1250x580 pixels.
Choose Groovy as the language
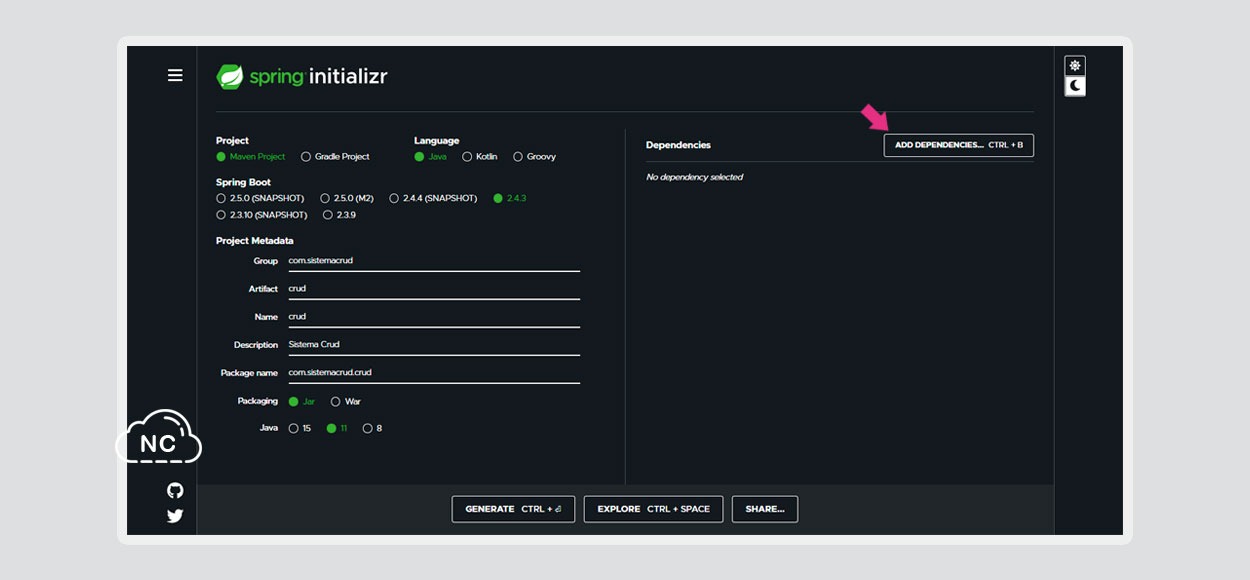click(534, 157)
